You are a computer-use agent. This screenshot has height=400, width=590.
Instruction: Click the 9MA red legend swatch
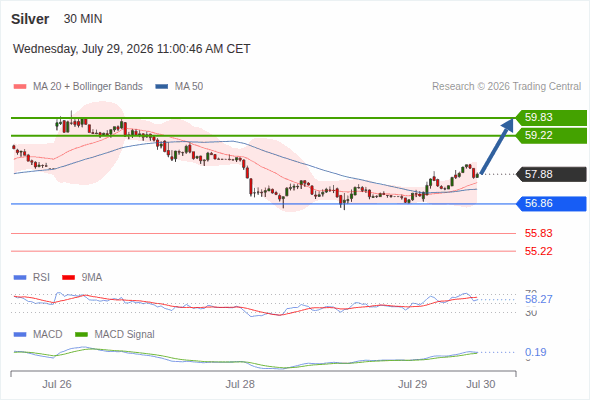point(68,278)
